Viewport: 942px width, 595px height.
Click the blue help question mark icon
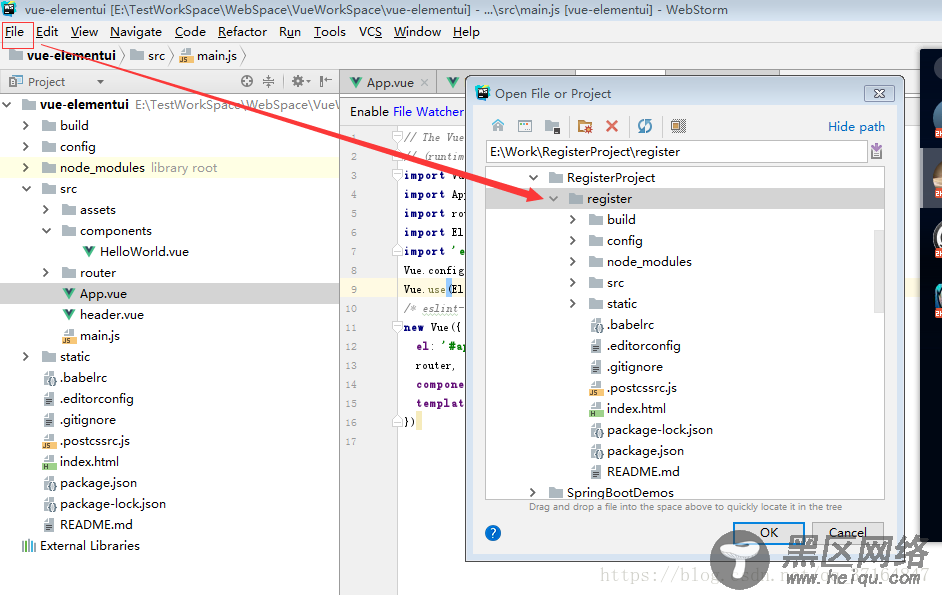tap(493, 532)
